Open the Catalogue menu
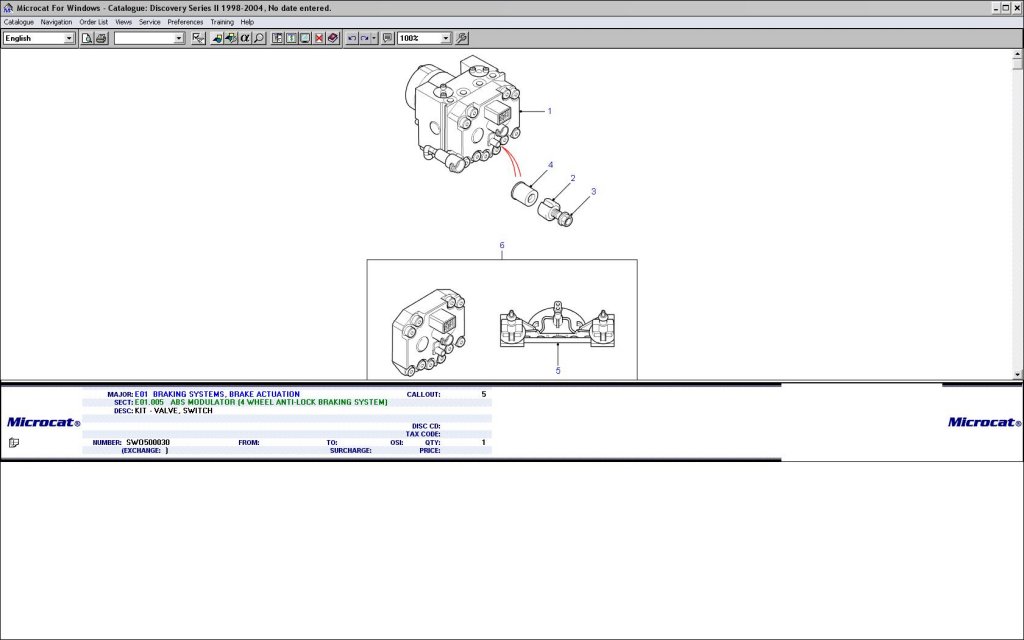Screen dimensions: 1024x640 [19, 22]
